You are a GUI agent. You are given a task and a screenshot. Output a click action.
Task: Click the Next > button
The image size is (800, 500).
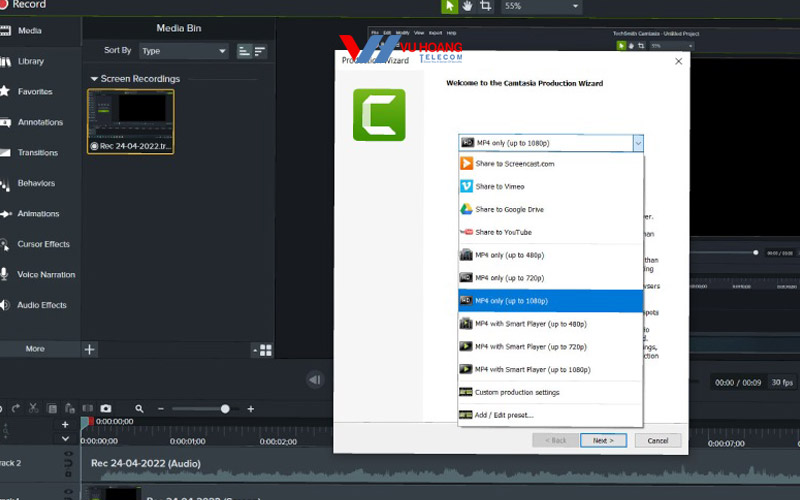pos(603,440)
